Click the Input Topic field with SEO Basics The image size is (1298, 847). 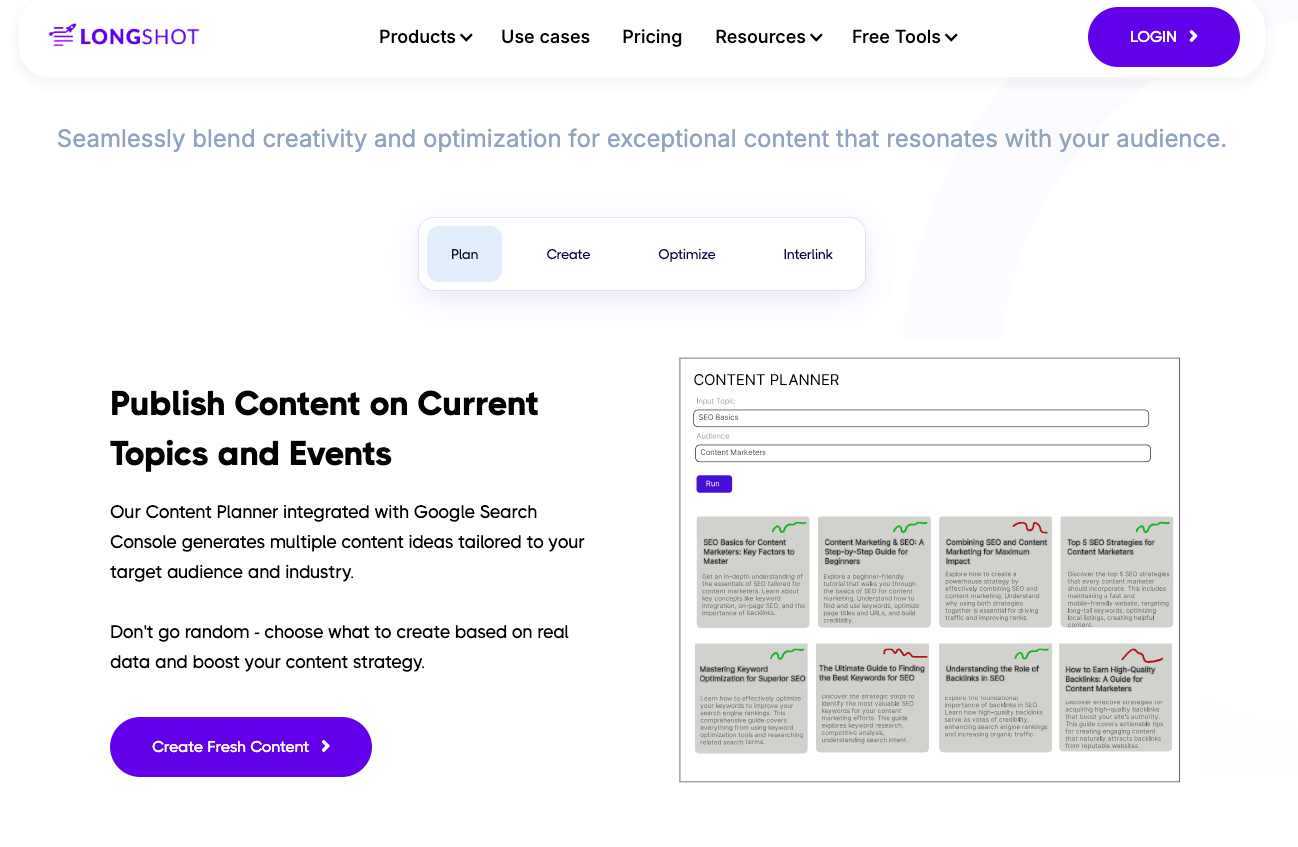(x=921, y=418)
